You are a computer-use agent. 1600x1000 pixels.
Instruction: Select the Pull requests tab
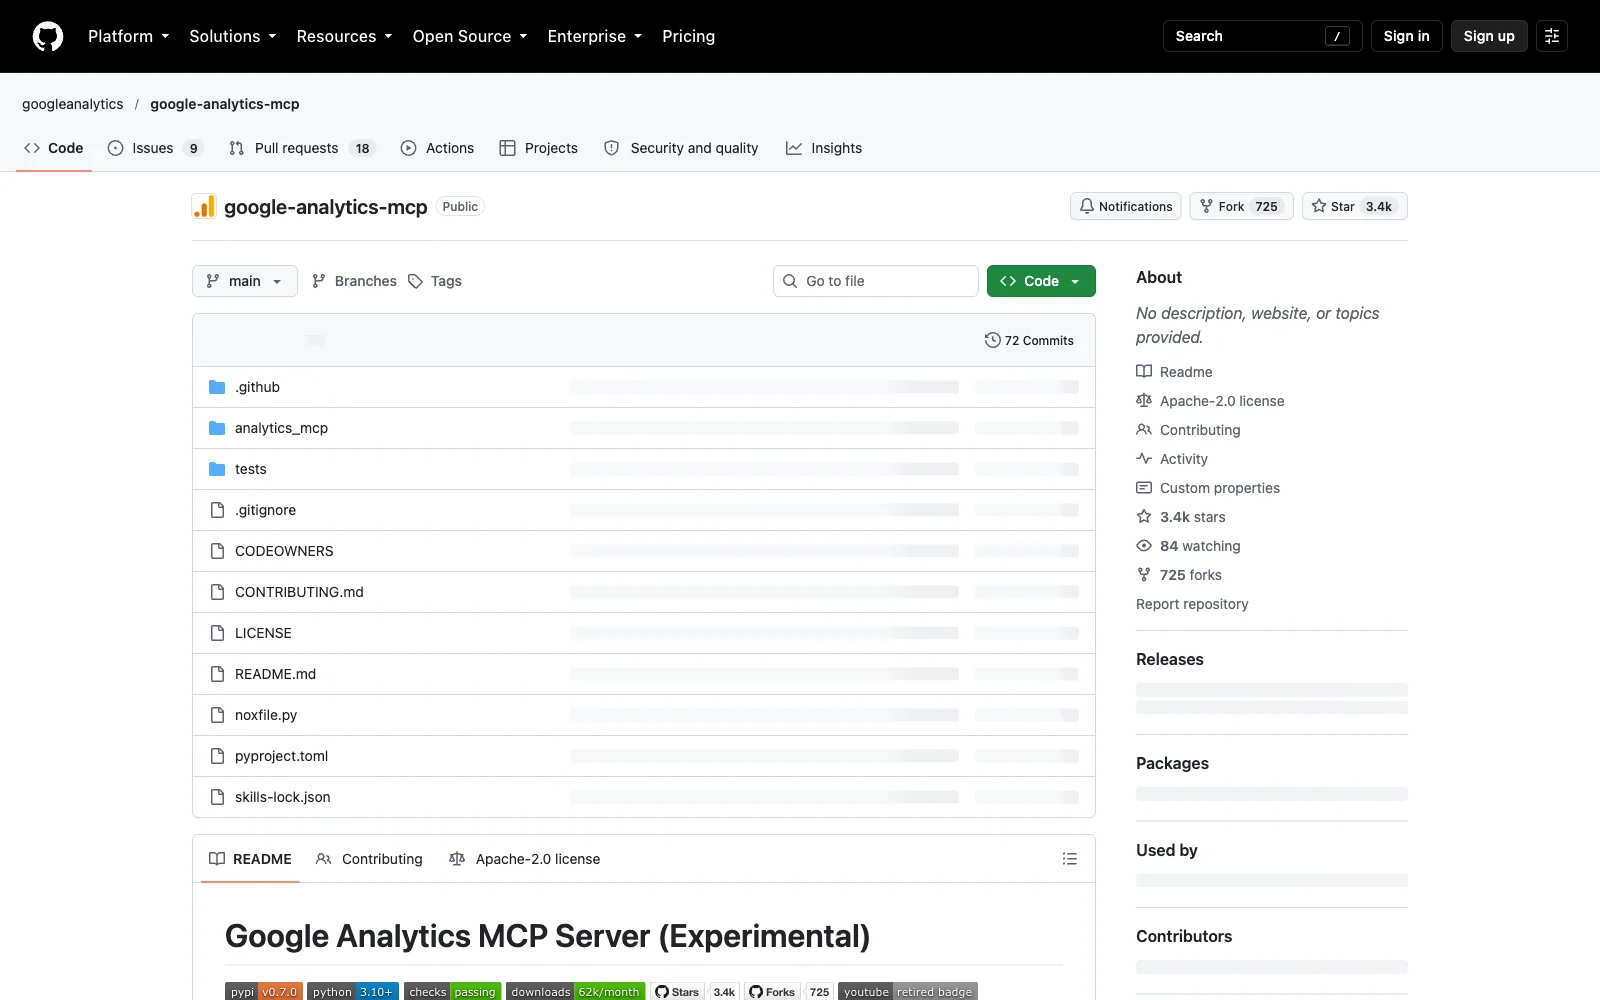point(302,148)
